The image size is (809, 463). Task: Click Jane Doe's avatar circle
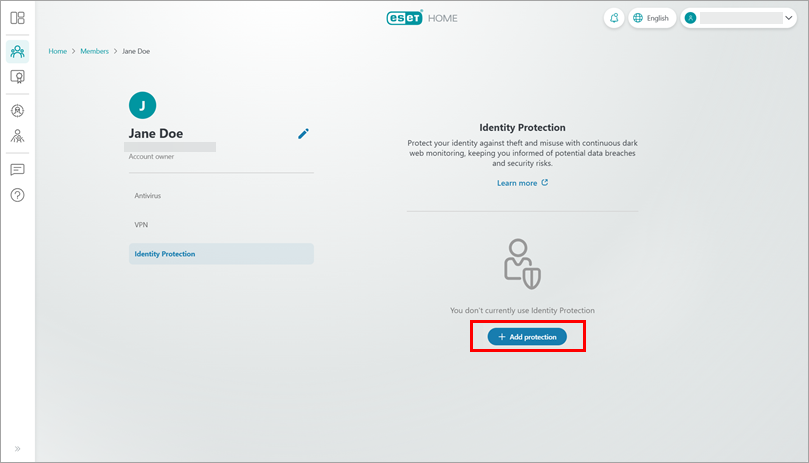click(x=142, y=104)
